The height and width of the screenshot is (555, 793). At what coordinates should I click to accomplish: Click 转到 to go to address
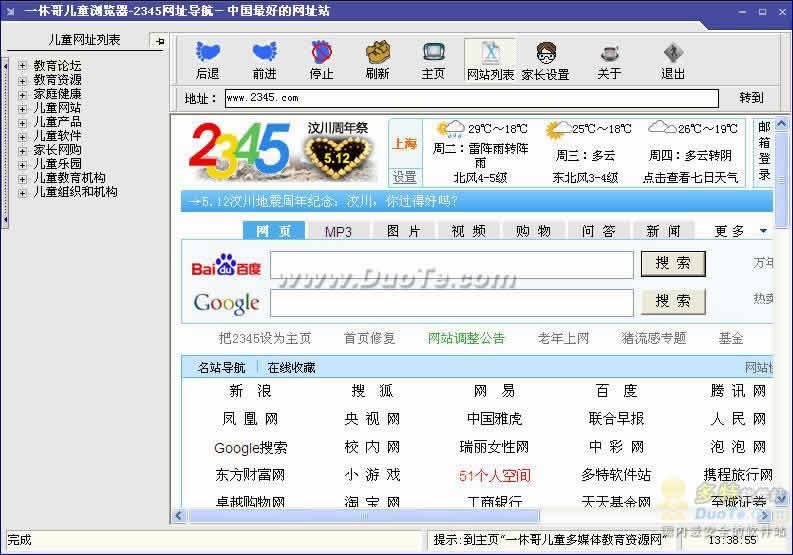tap(751, 98)
